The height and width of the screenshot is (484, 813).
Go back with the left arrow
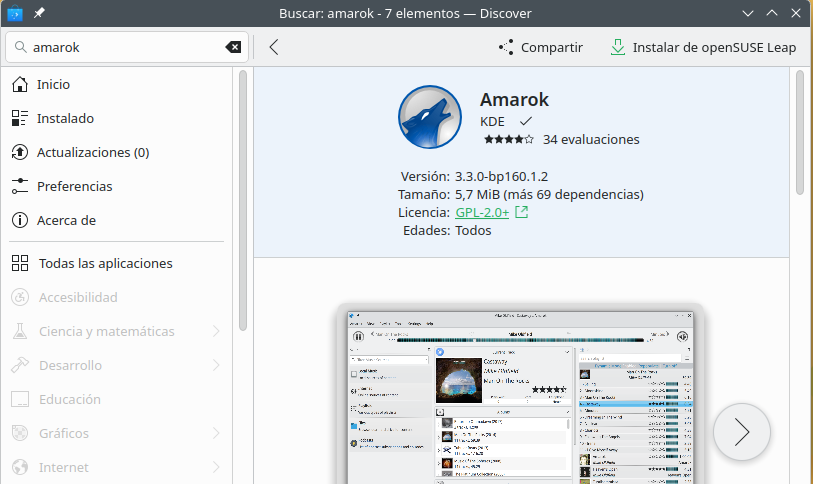(x=274, y=47)
